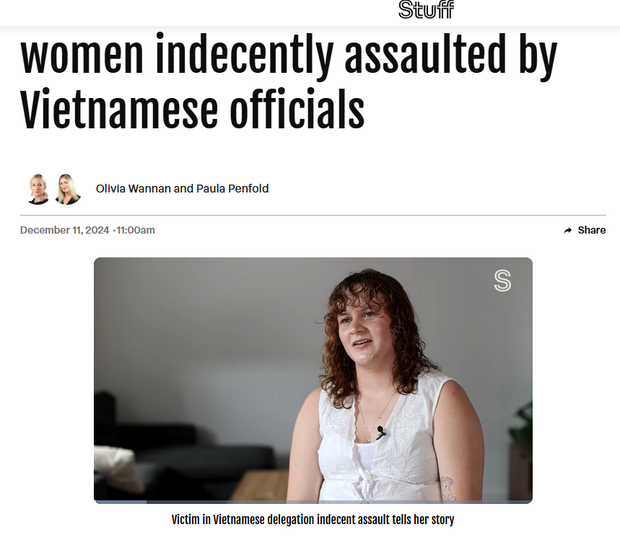
Task: Click the share arrow icon
Action: point(568,230)
